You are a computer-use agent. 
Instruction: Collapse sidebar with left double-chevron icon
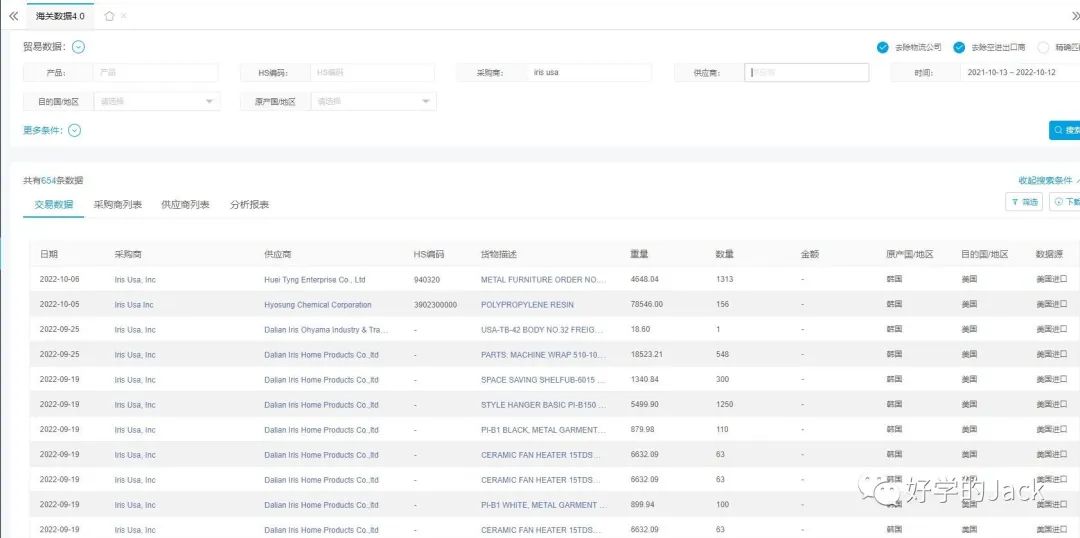[x=13, y=16]
